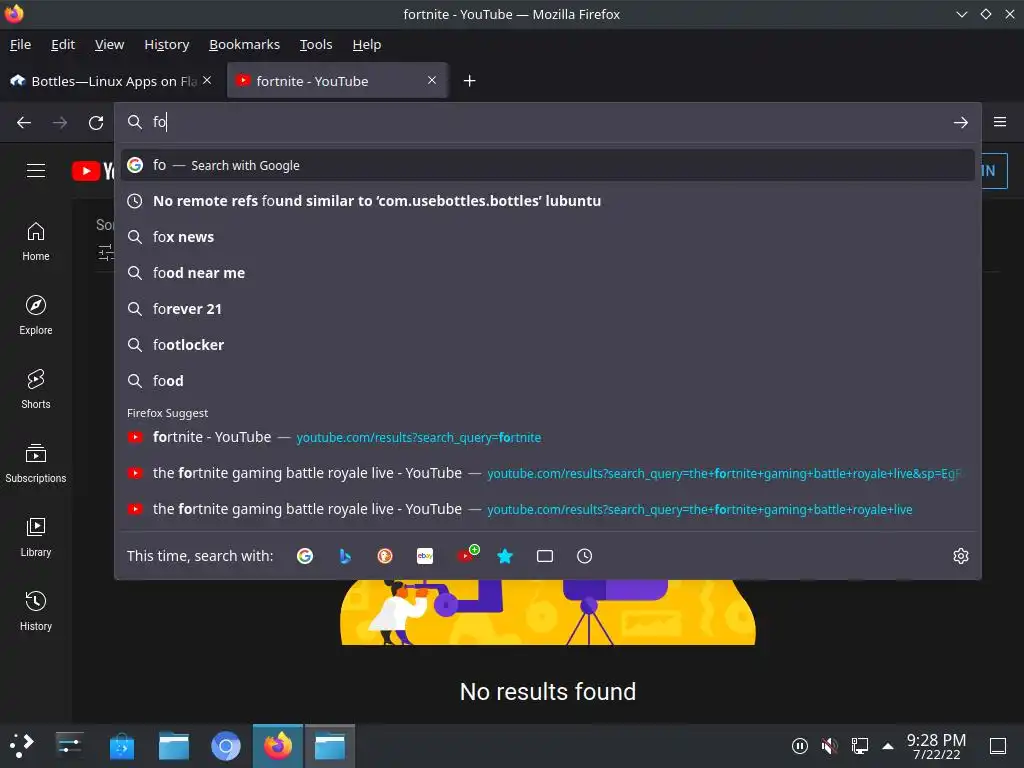
Task: Open the new tab with plus button
Action: [469, 81]
